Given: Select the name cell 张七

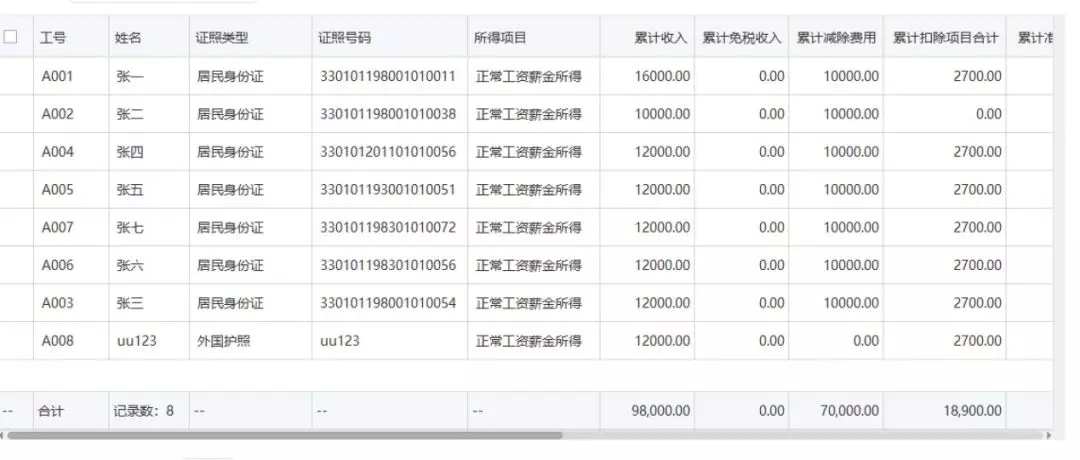Looking at the screenshot, I should click(x=130, y=228).
